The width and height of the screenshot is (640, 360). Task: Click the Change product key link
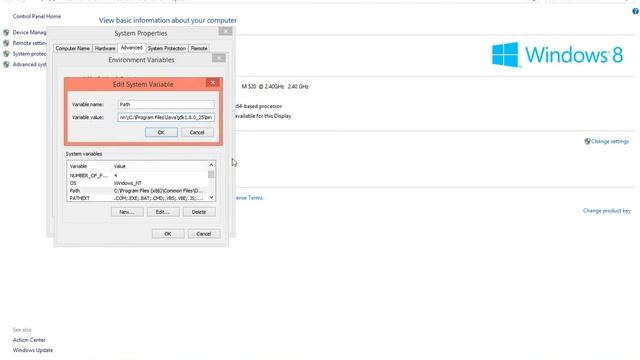point(607,211)
